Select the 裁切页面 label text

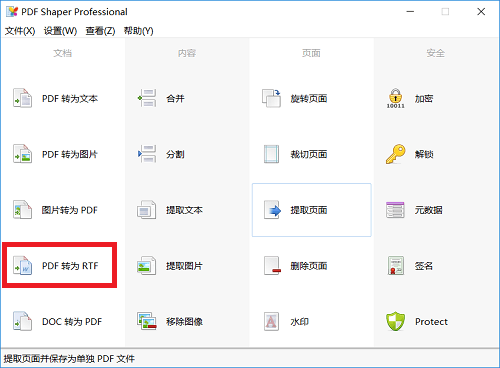point(309,154)
